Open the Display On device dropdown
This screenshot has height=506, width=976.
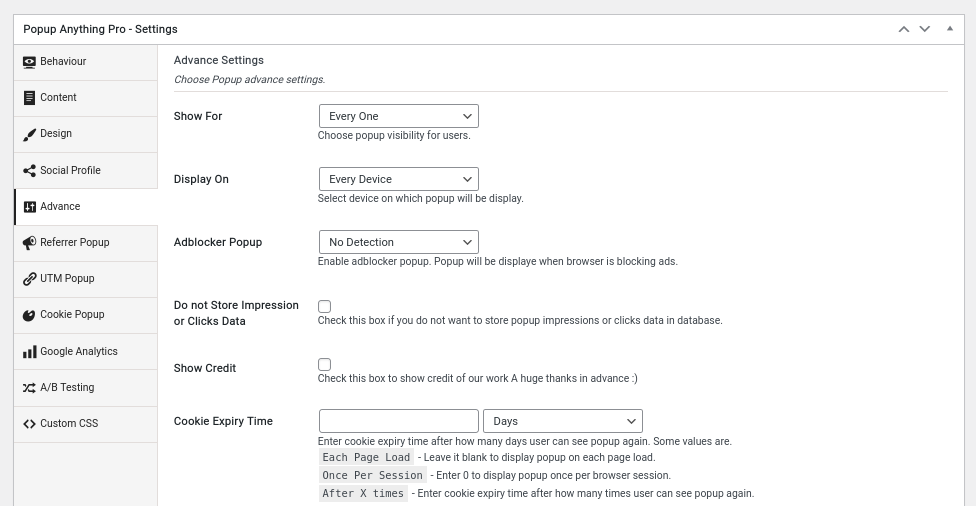click(x=398, y=179)
